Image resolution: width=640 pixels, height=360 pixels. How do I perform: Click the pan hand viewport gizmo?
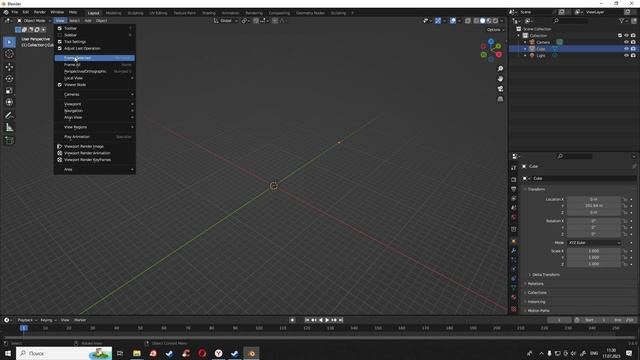coord(500,78)
